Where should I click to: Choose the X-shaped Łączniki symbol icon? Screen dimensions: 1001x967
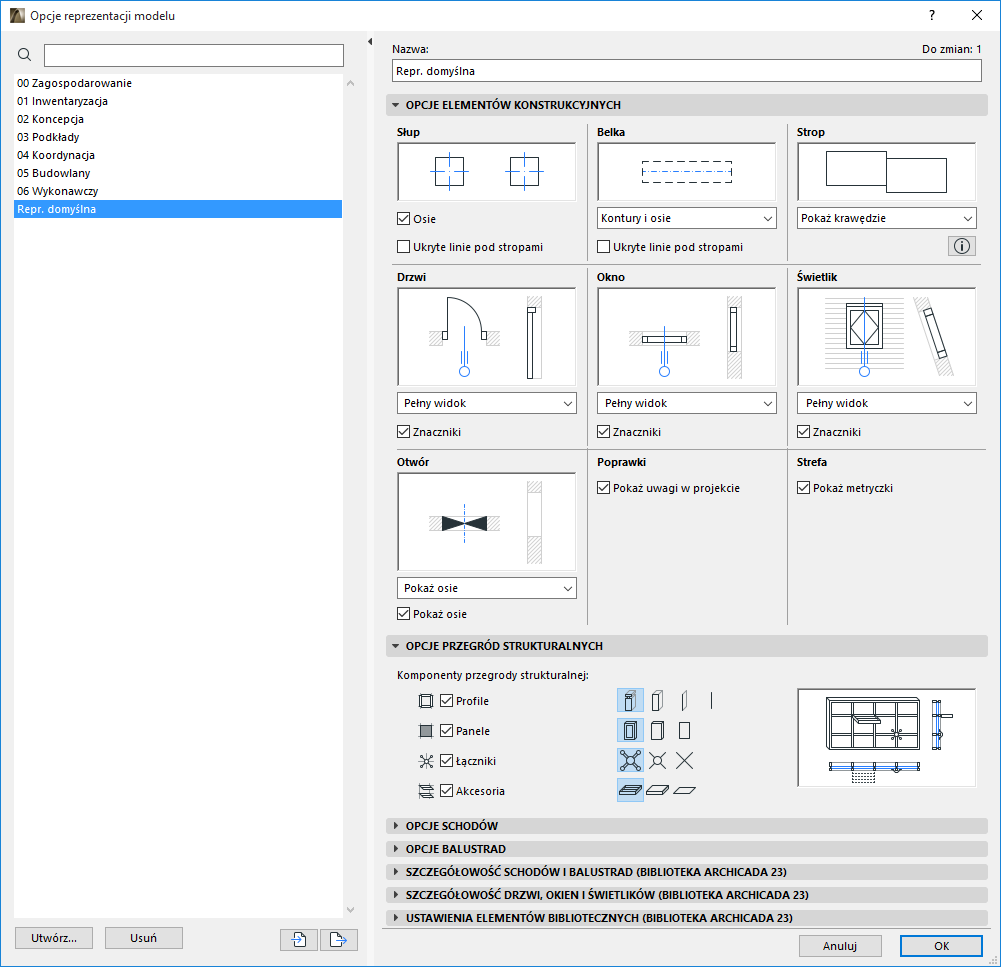(684, 760)
